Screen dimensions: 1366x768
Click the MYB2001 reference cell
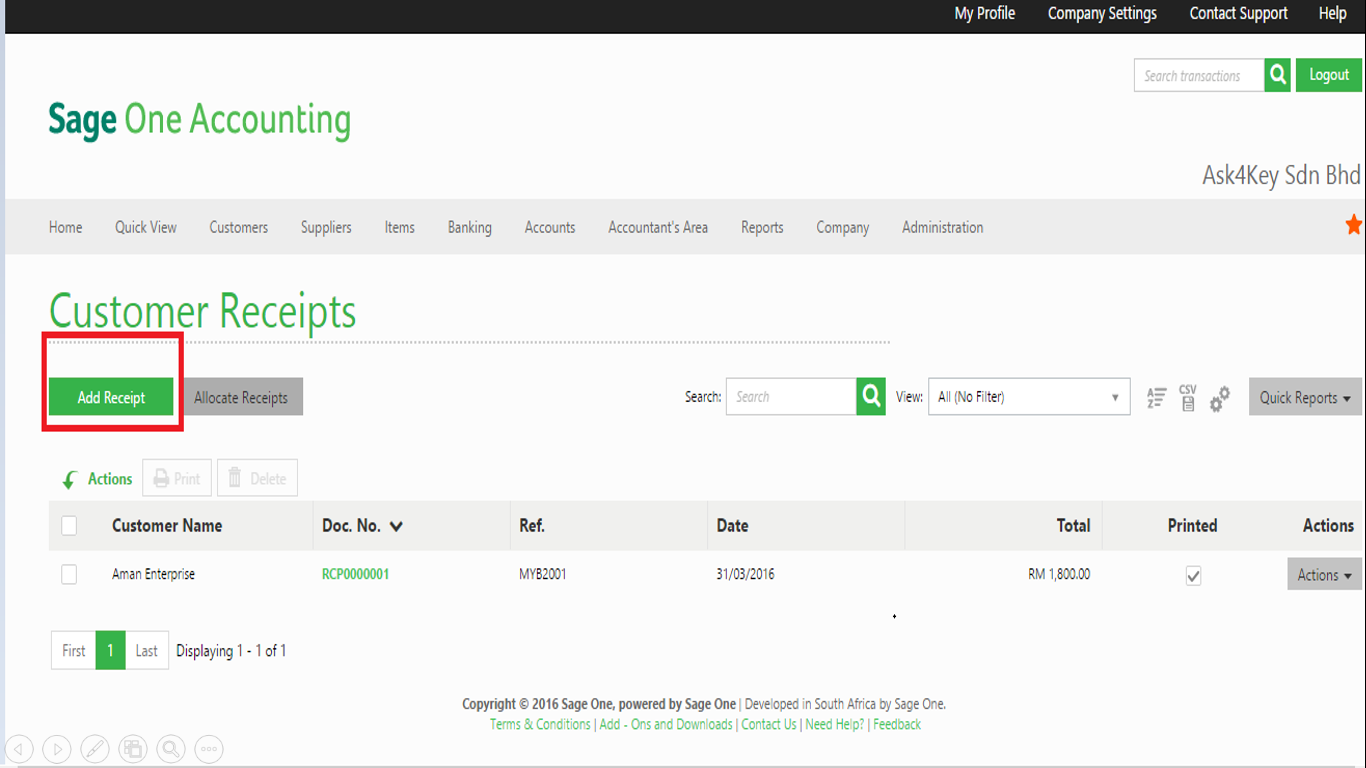[x=543, y=574]
